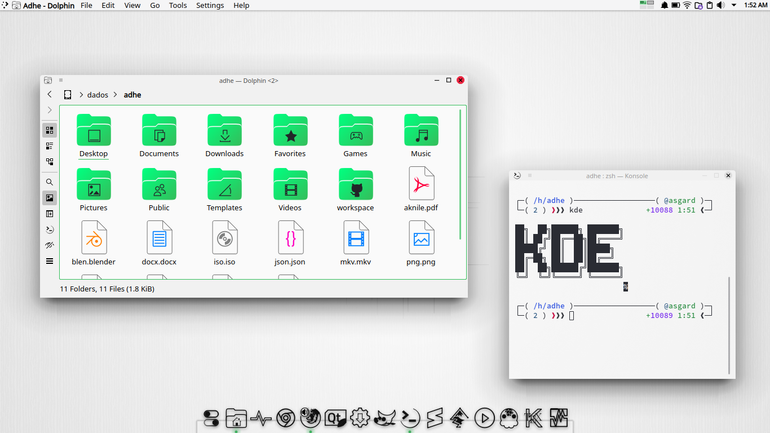The width and height of the screenshot is (770, 433).
Task: Navigate to dados in the breadcrumb
Action: [x=97, y=95]
